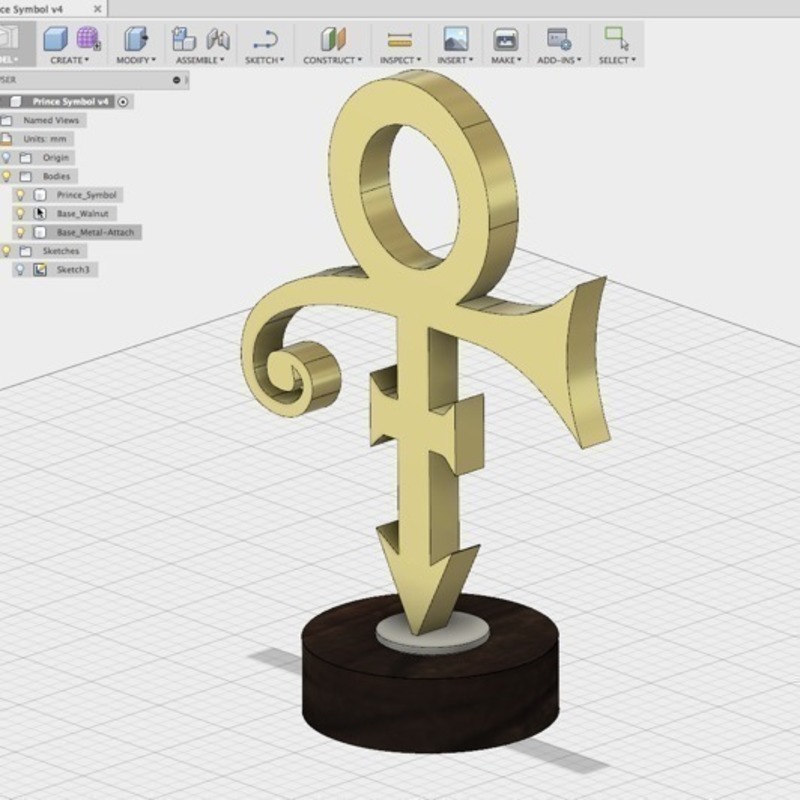Open the SKETCH dropdown menu
Screen dimensions: 800x800
(264, 60)
